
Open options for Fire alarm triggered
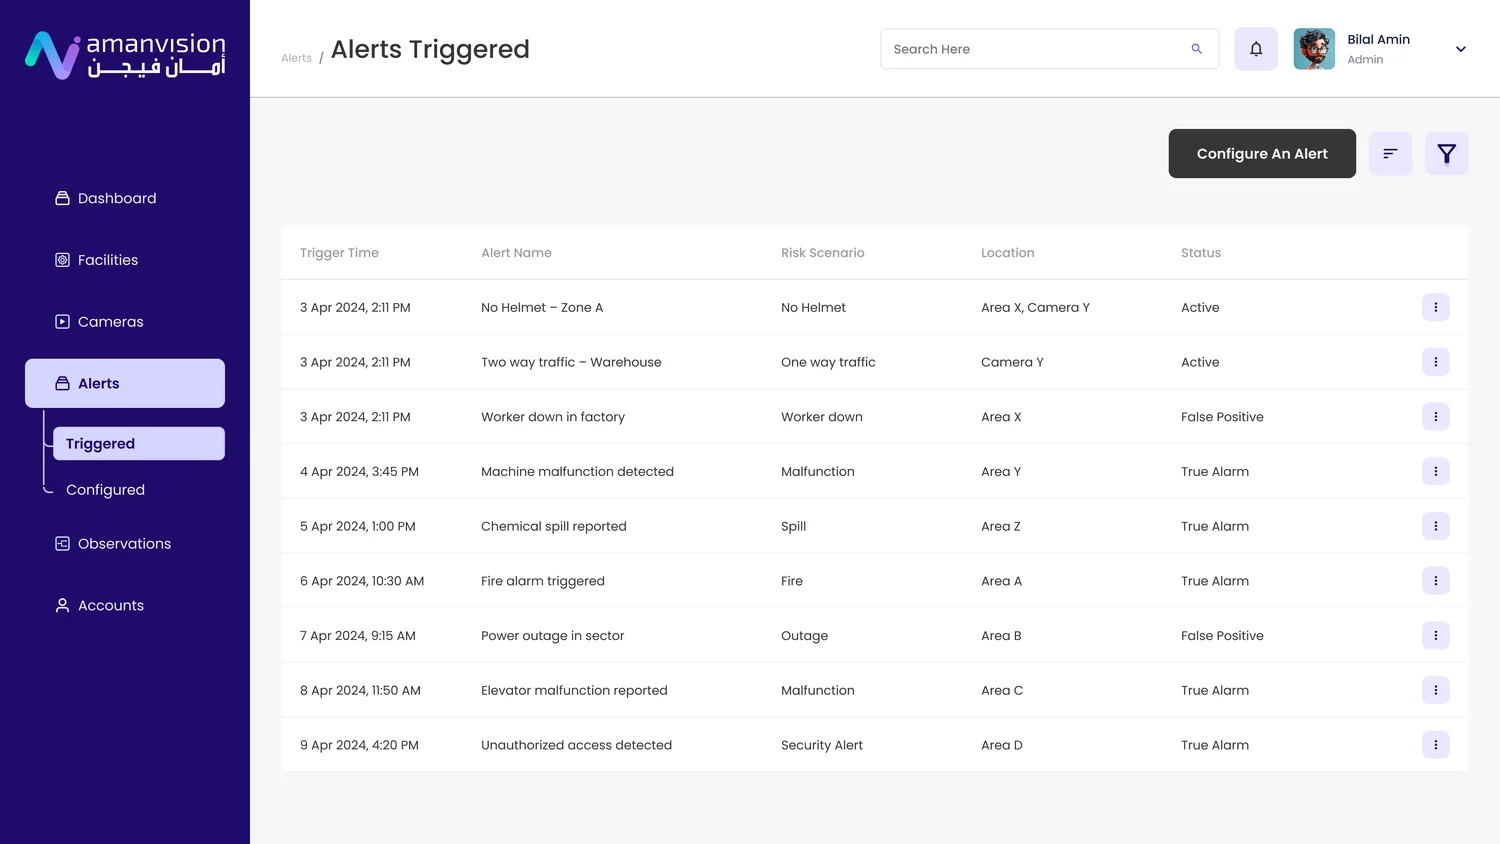[x=1436, y=581]
